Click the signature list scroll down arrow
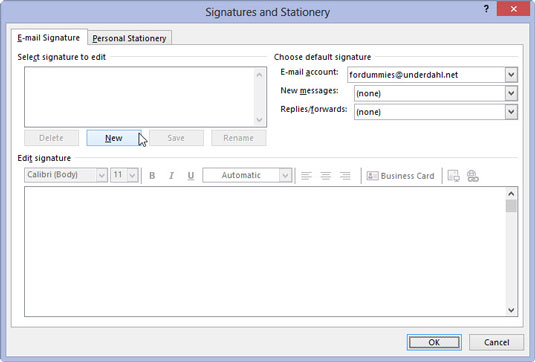This screenshot has width=535, height=362. 259,119
